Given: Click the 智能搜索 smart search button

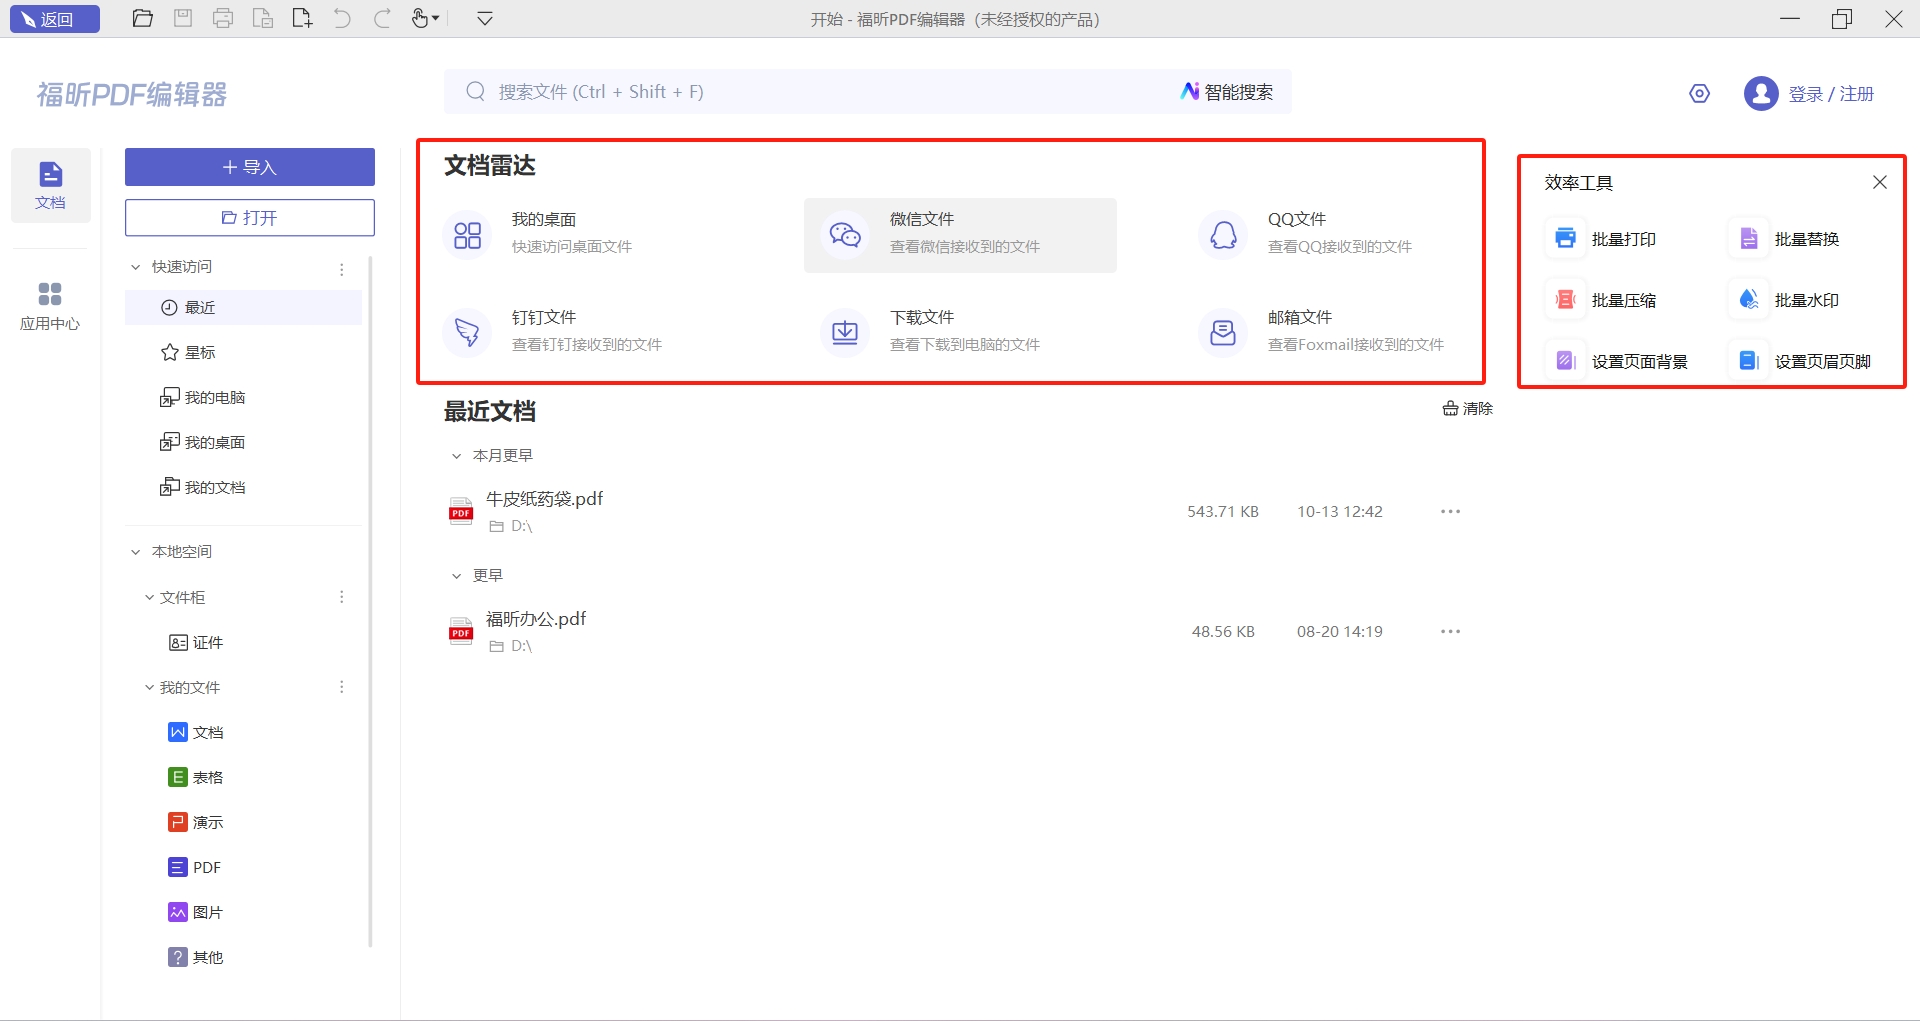Looking at the screenshot, I should coord(1227,92).
